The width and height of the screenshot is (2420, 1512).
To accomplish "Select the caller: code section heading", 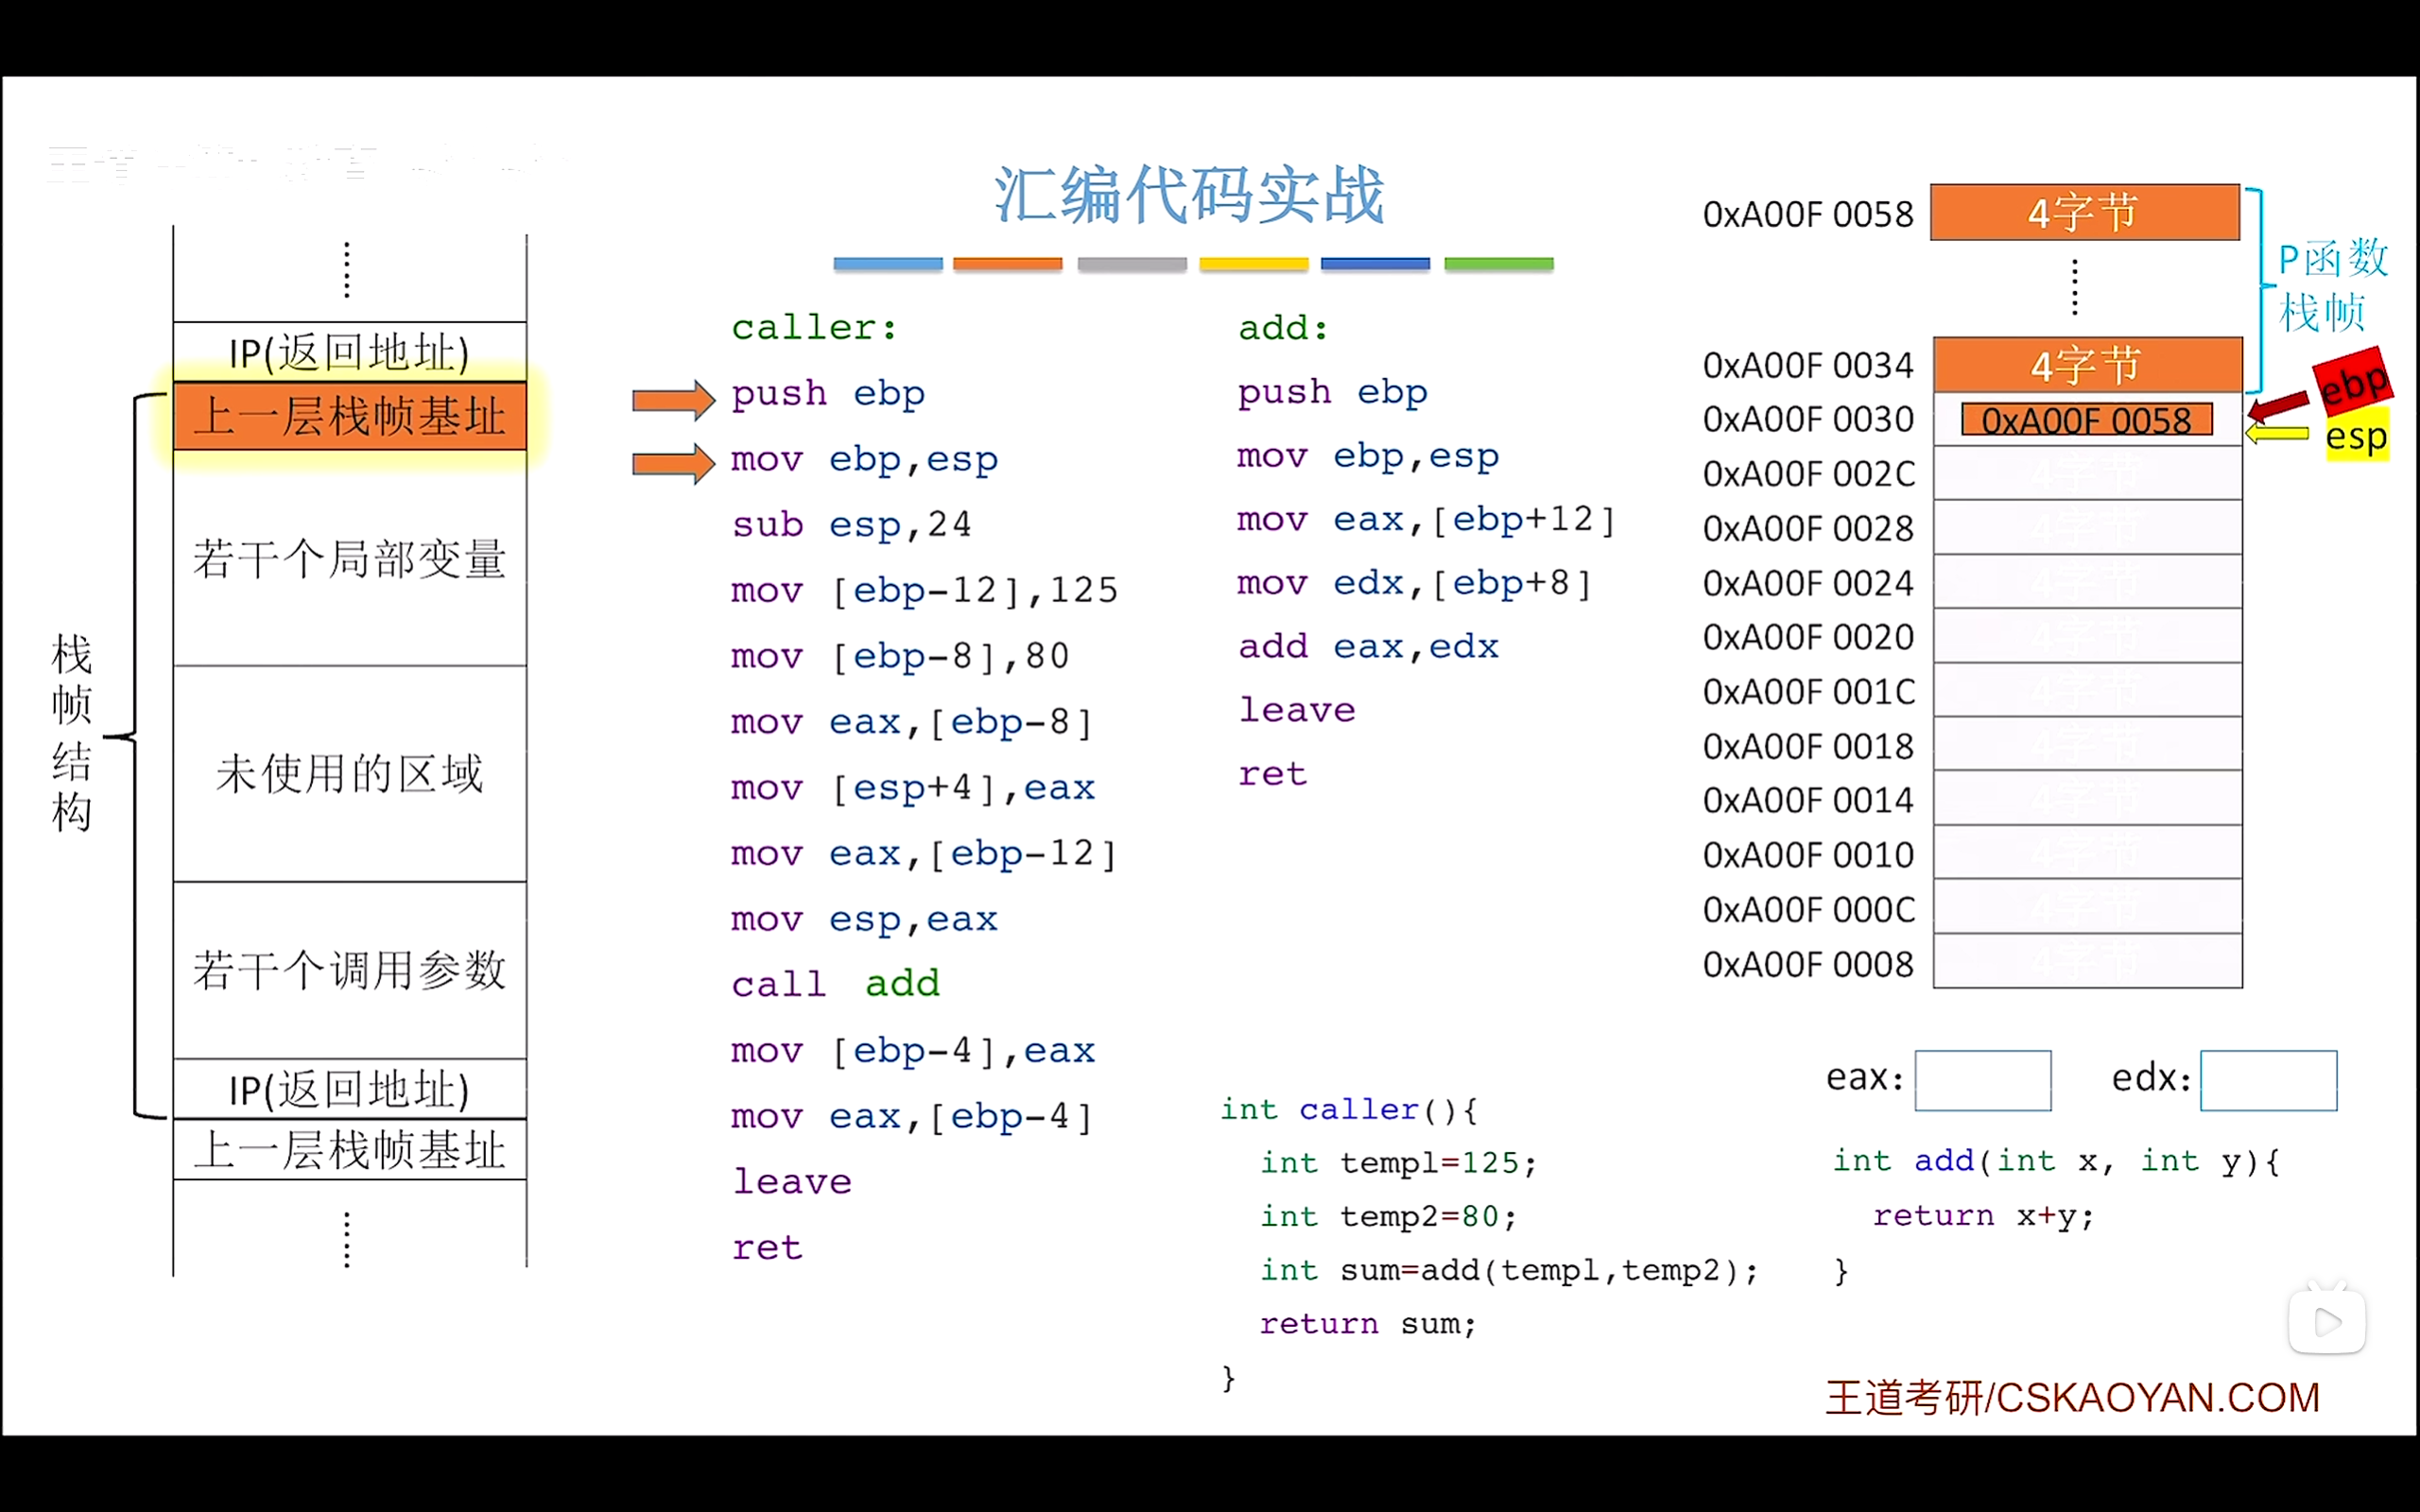I will pyautogui.click(x=813, y=326).
